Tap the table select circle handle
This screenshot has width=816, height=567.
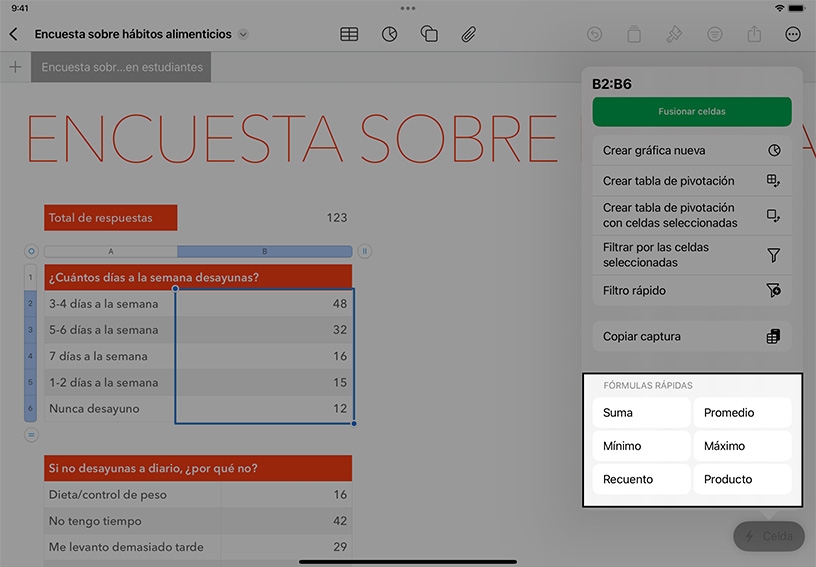pyautogui.click(x=31, y=251)
